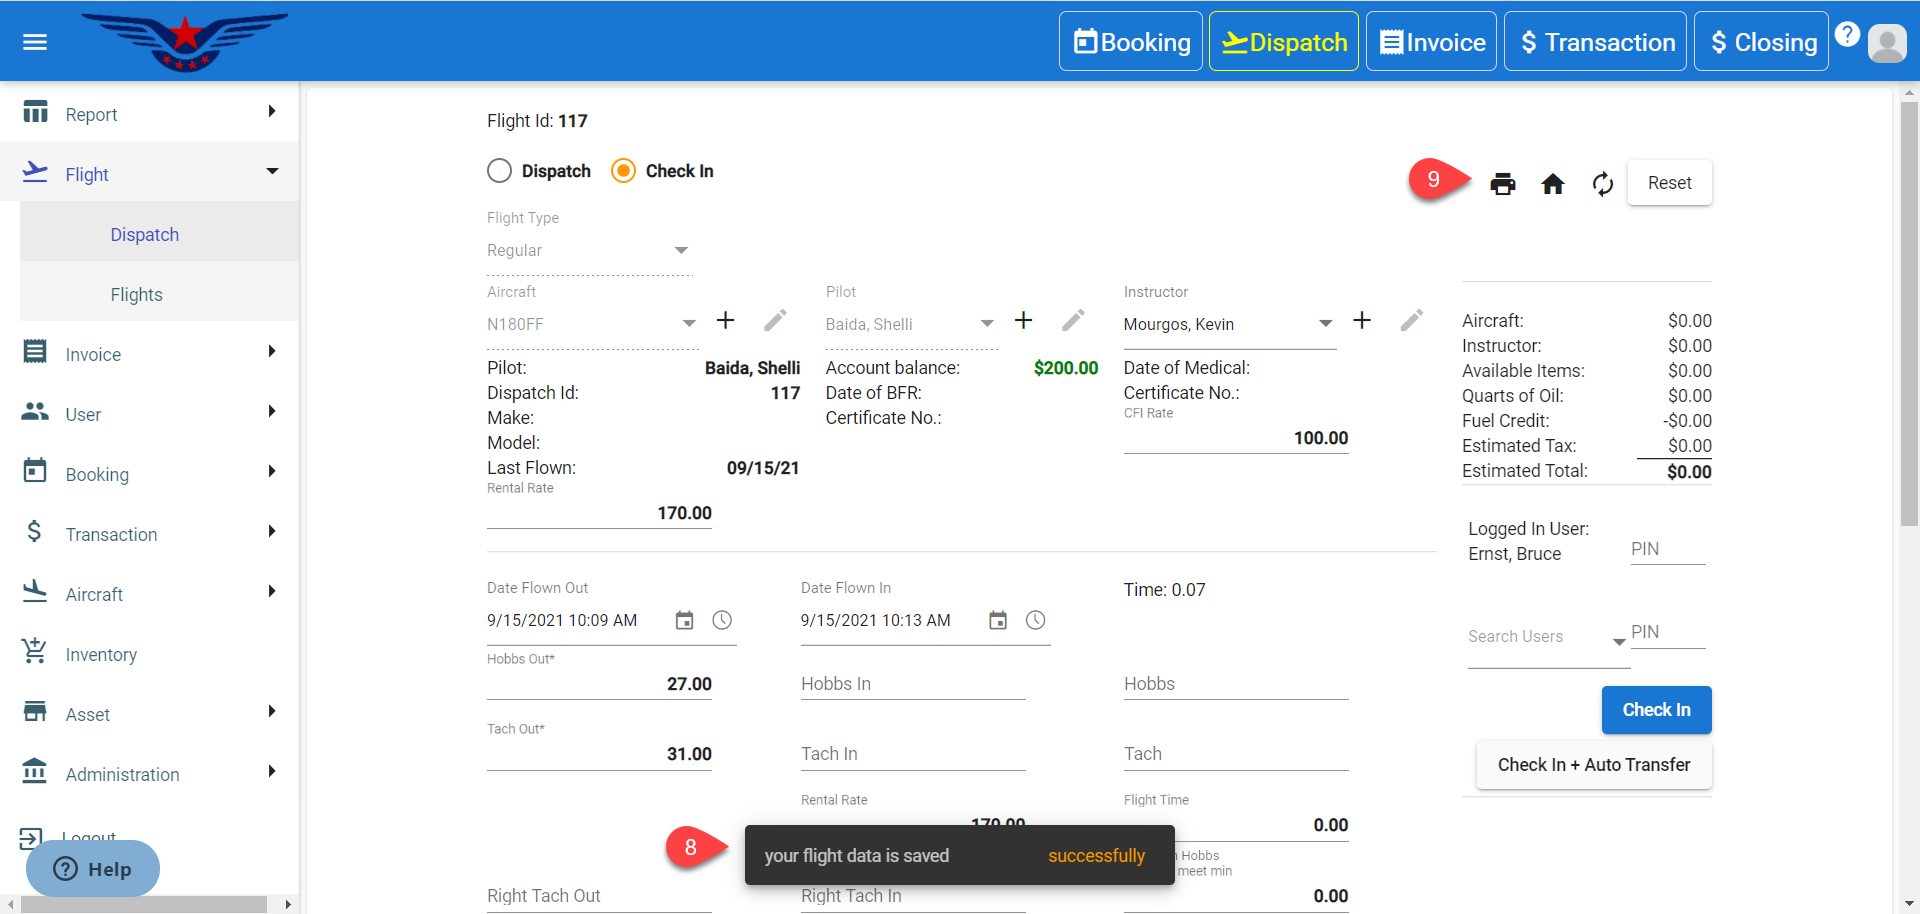The image size is (1920, 914).
Task: Click the Check In + Auto Transfer button
Action: pyautogui.click(x=1593, y=765)
